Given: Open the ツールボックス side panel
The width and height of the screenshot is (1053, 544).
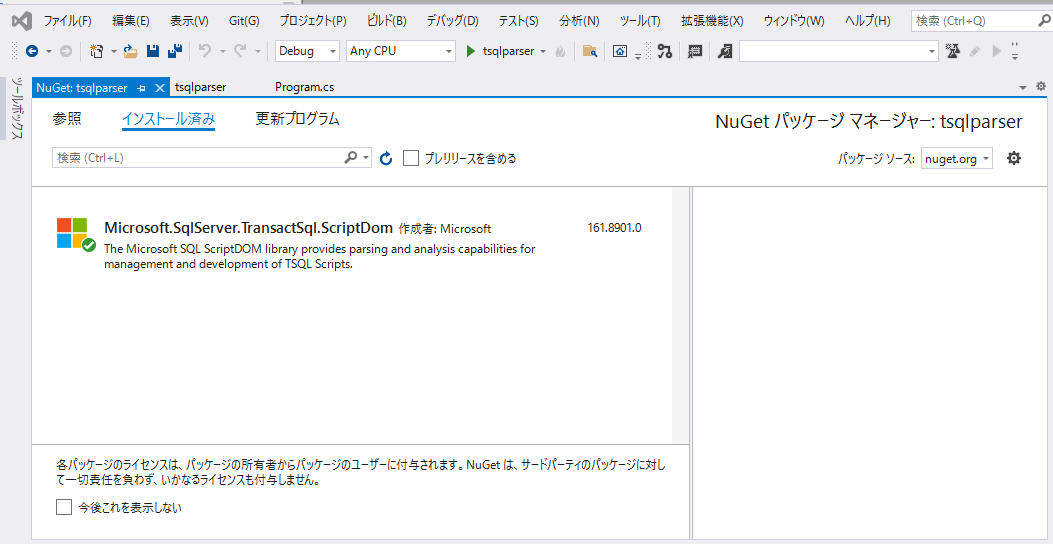Looking at the screenshot, I should coord(18,109).
